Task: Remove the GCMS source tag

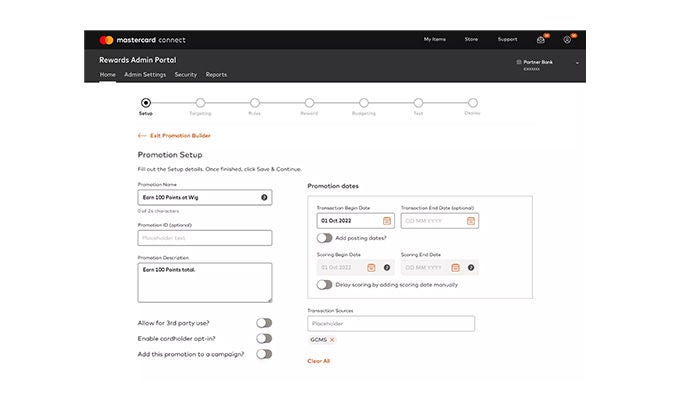Action: coord(332,340)
